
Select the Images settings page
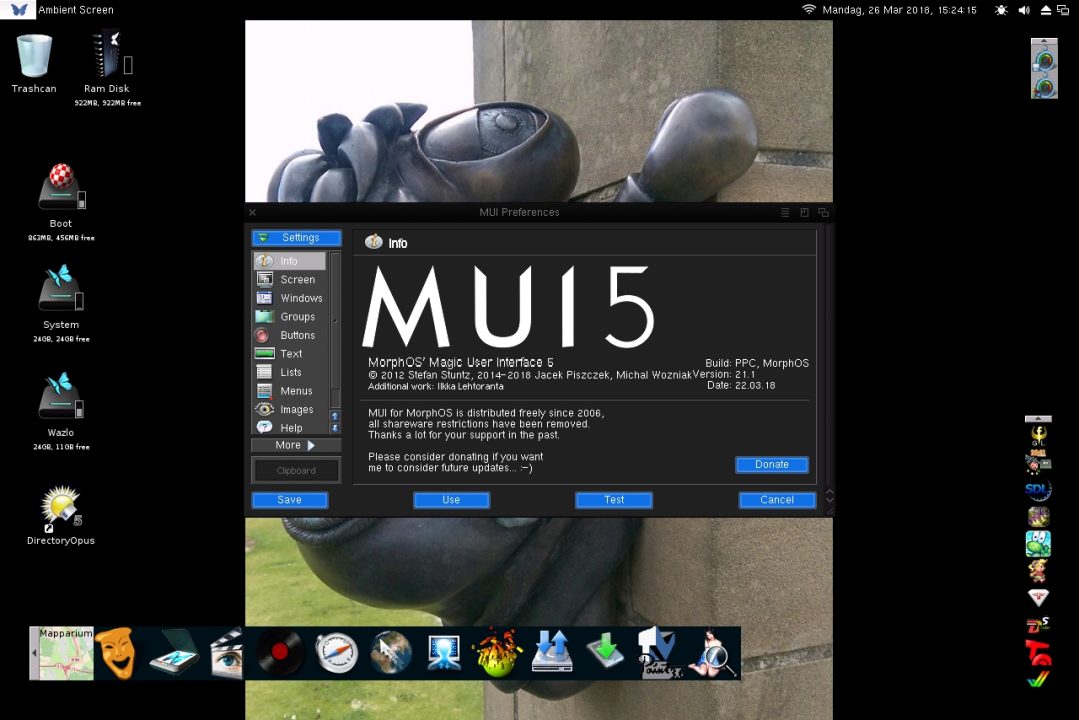pyautogui.click(x=290, y=410)
